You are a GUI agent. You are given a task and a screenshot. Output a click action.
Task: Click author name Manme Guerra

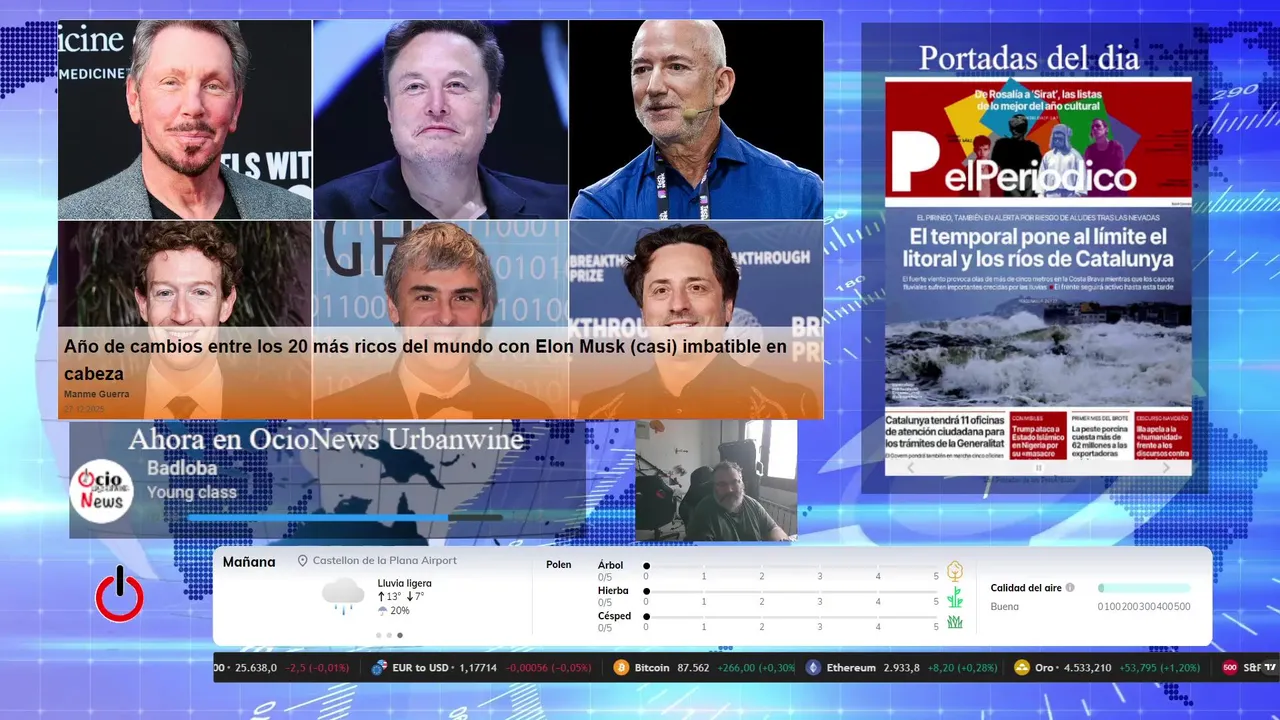96,394
